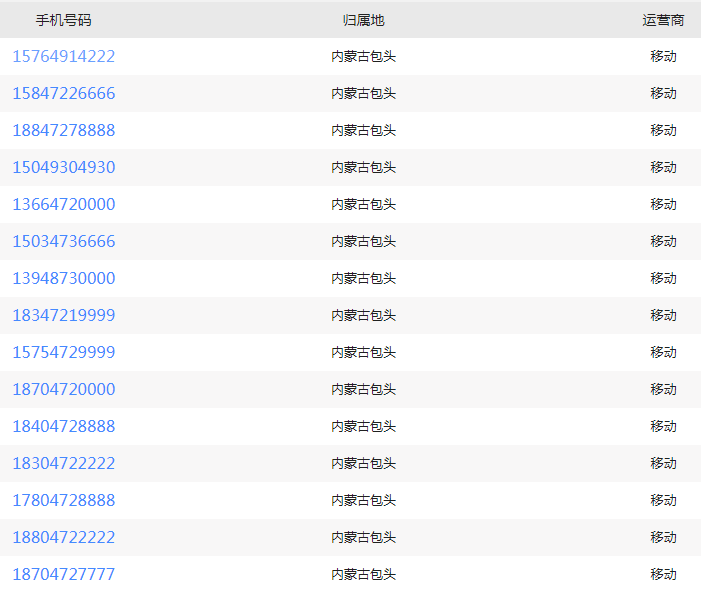Select 内蒙古包头 in the 18704727777 row
This screenshot has height=592, width=701.
pyautogui.click(x=363, y=575)
